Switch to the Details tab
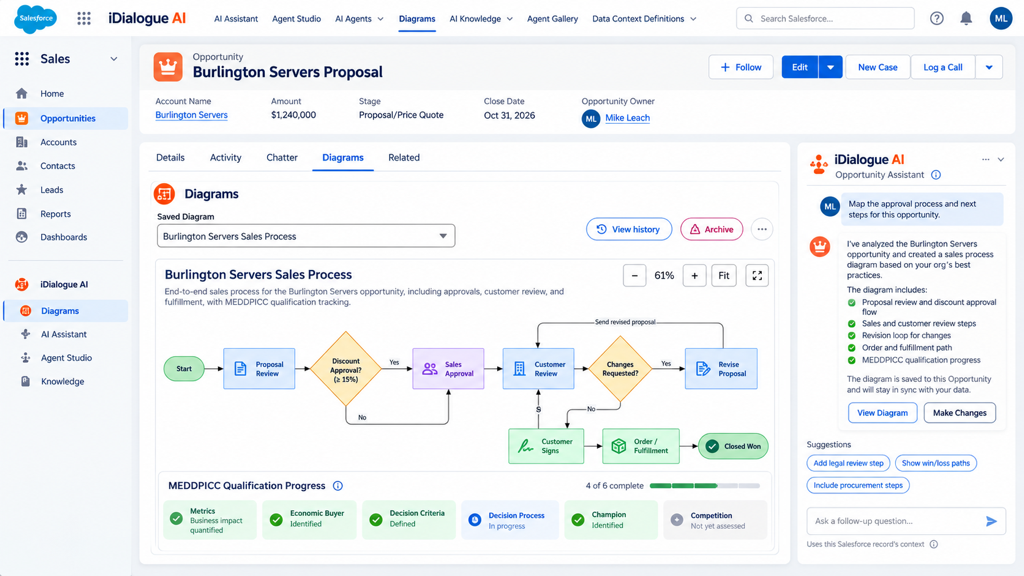The image size is (1024, 576). pos(170,157)
